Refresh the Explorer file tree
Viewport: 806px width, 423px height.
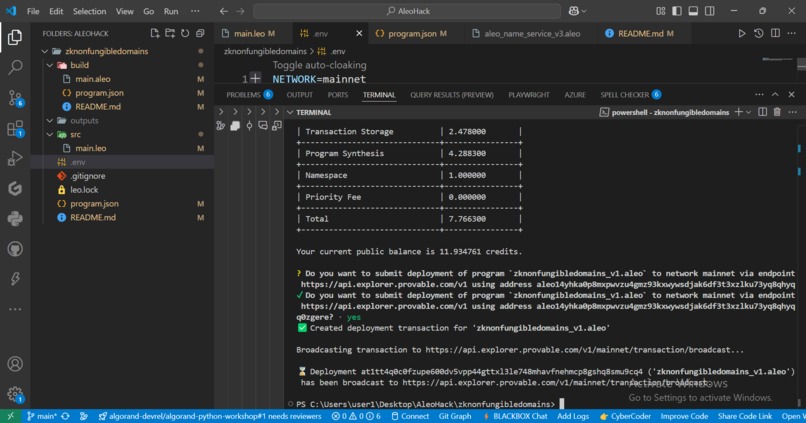tap(185, 33)
